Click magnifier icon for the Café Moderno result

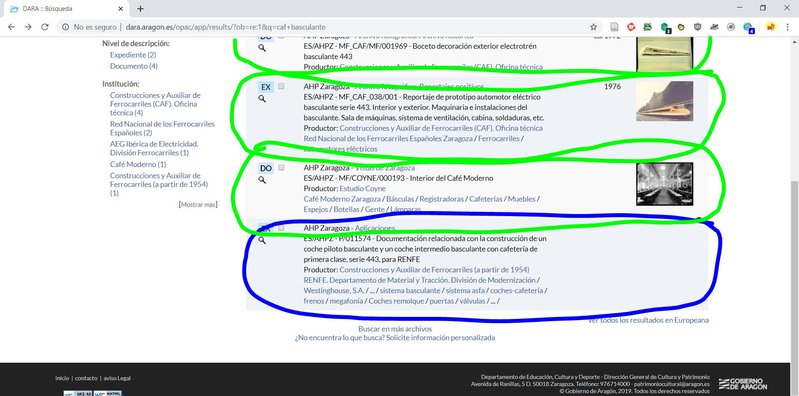click(x=262, y=180)
